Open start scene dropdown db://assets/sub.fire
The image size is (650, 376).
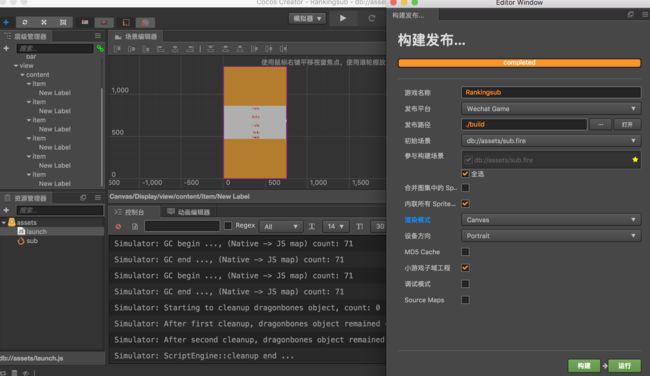[x=551, y=141]
